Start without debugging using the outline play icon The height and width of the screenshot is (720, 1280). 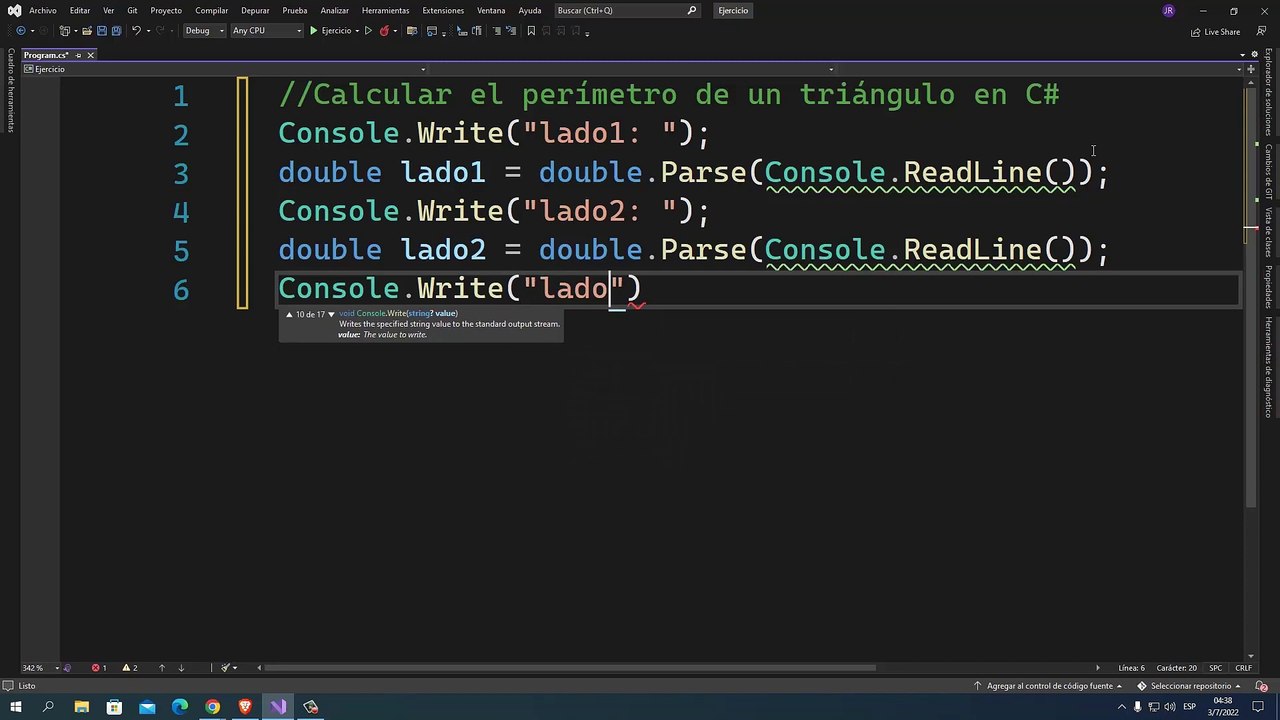[x=368, y=31]
